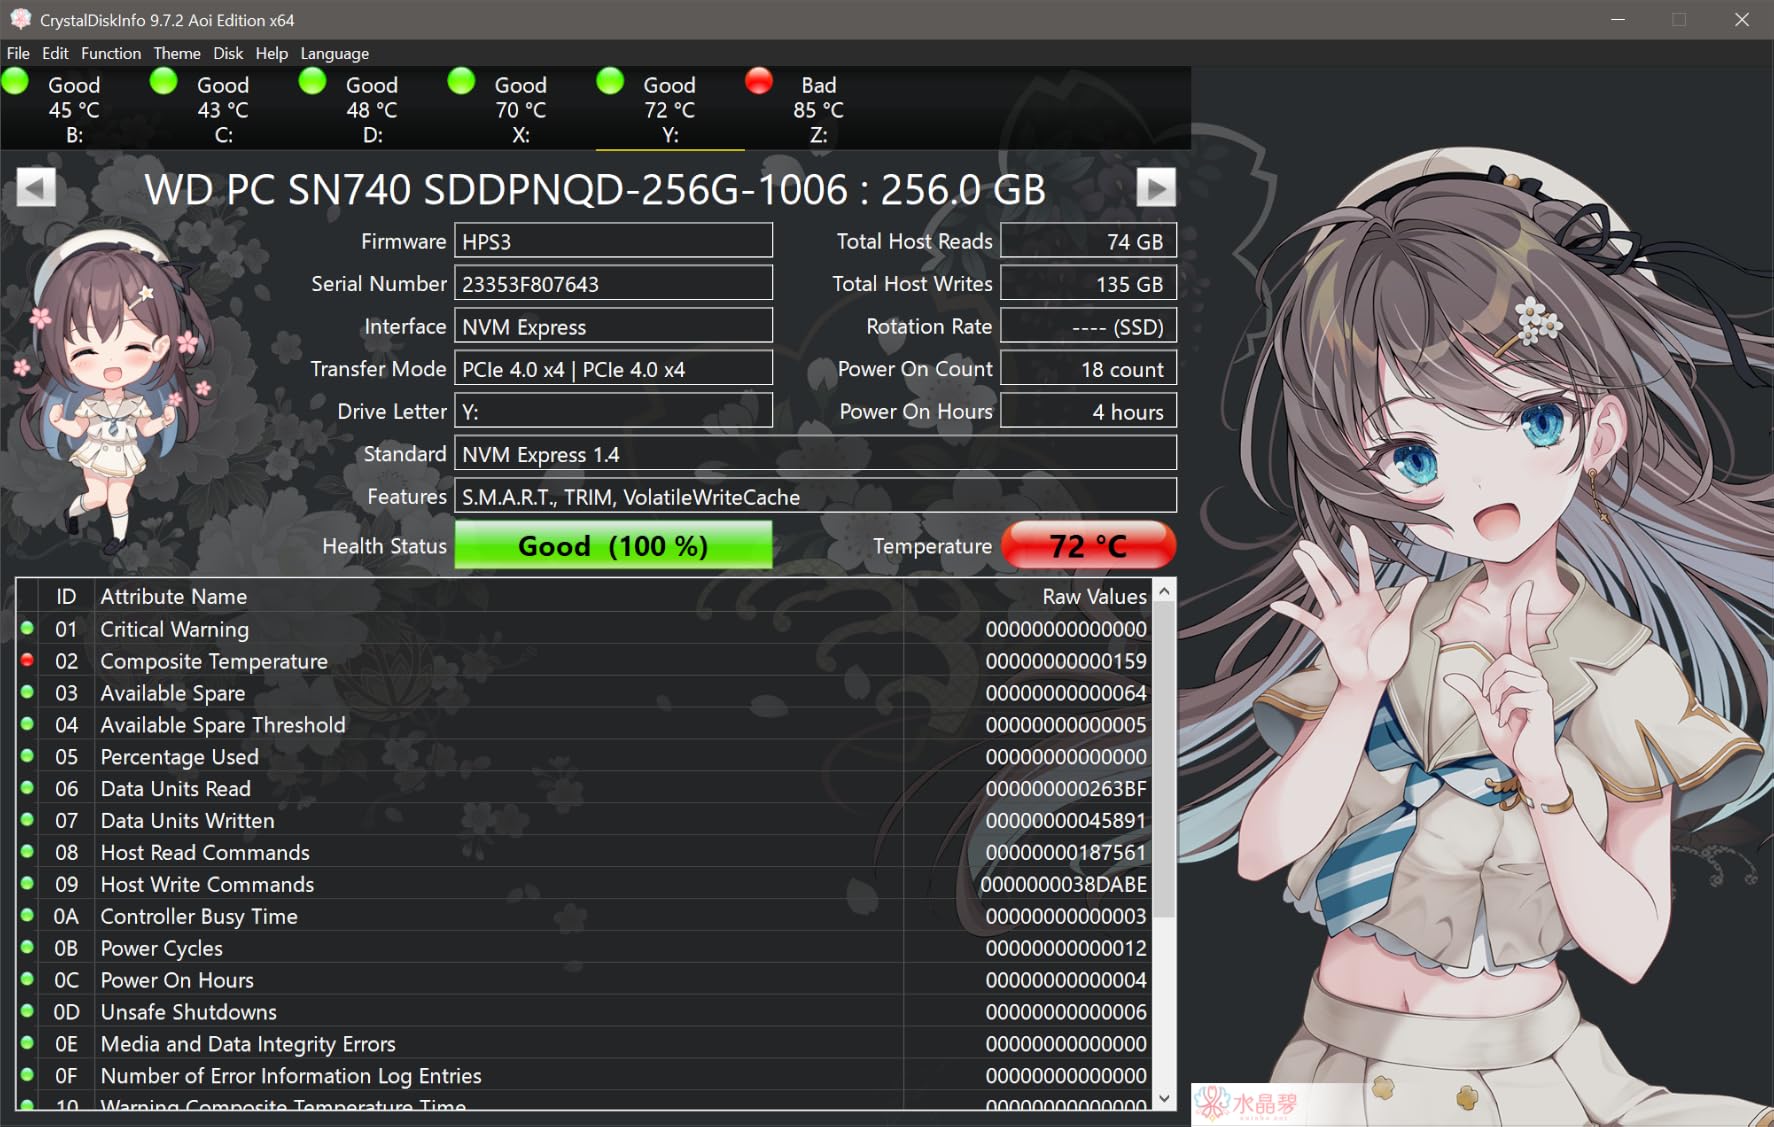
Task: Select the Available Spare Threshold row
Action: click(584, 725)
